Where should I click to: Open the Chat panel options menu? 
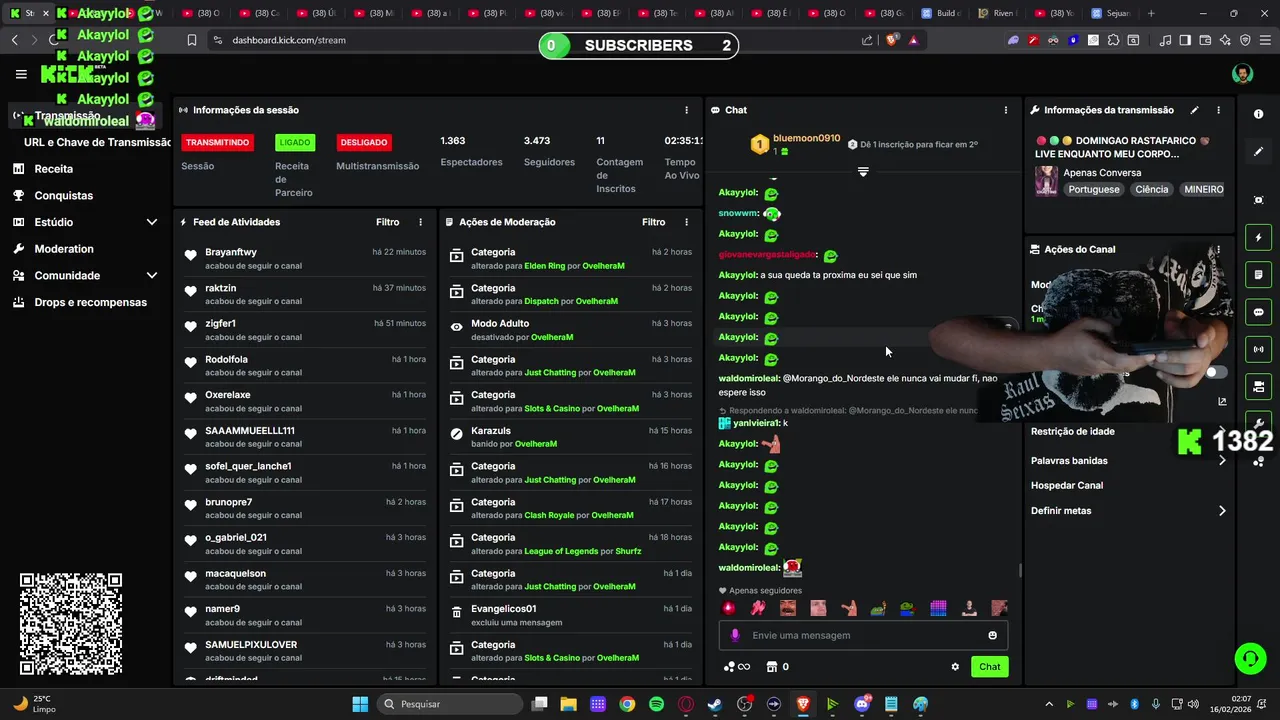coord(1006,110)
